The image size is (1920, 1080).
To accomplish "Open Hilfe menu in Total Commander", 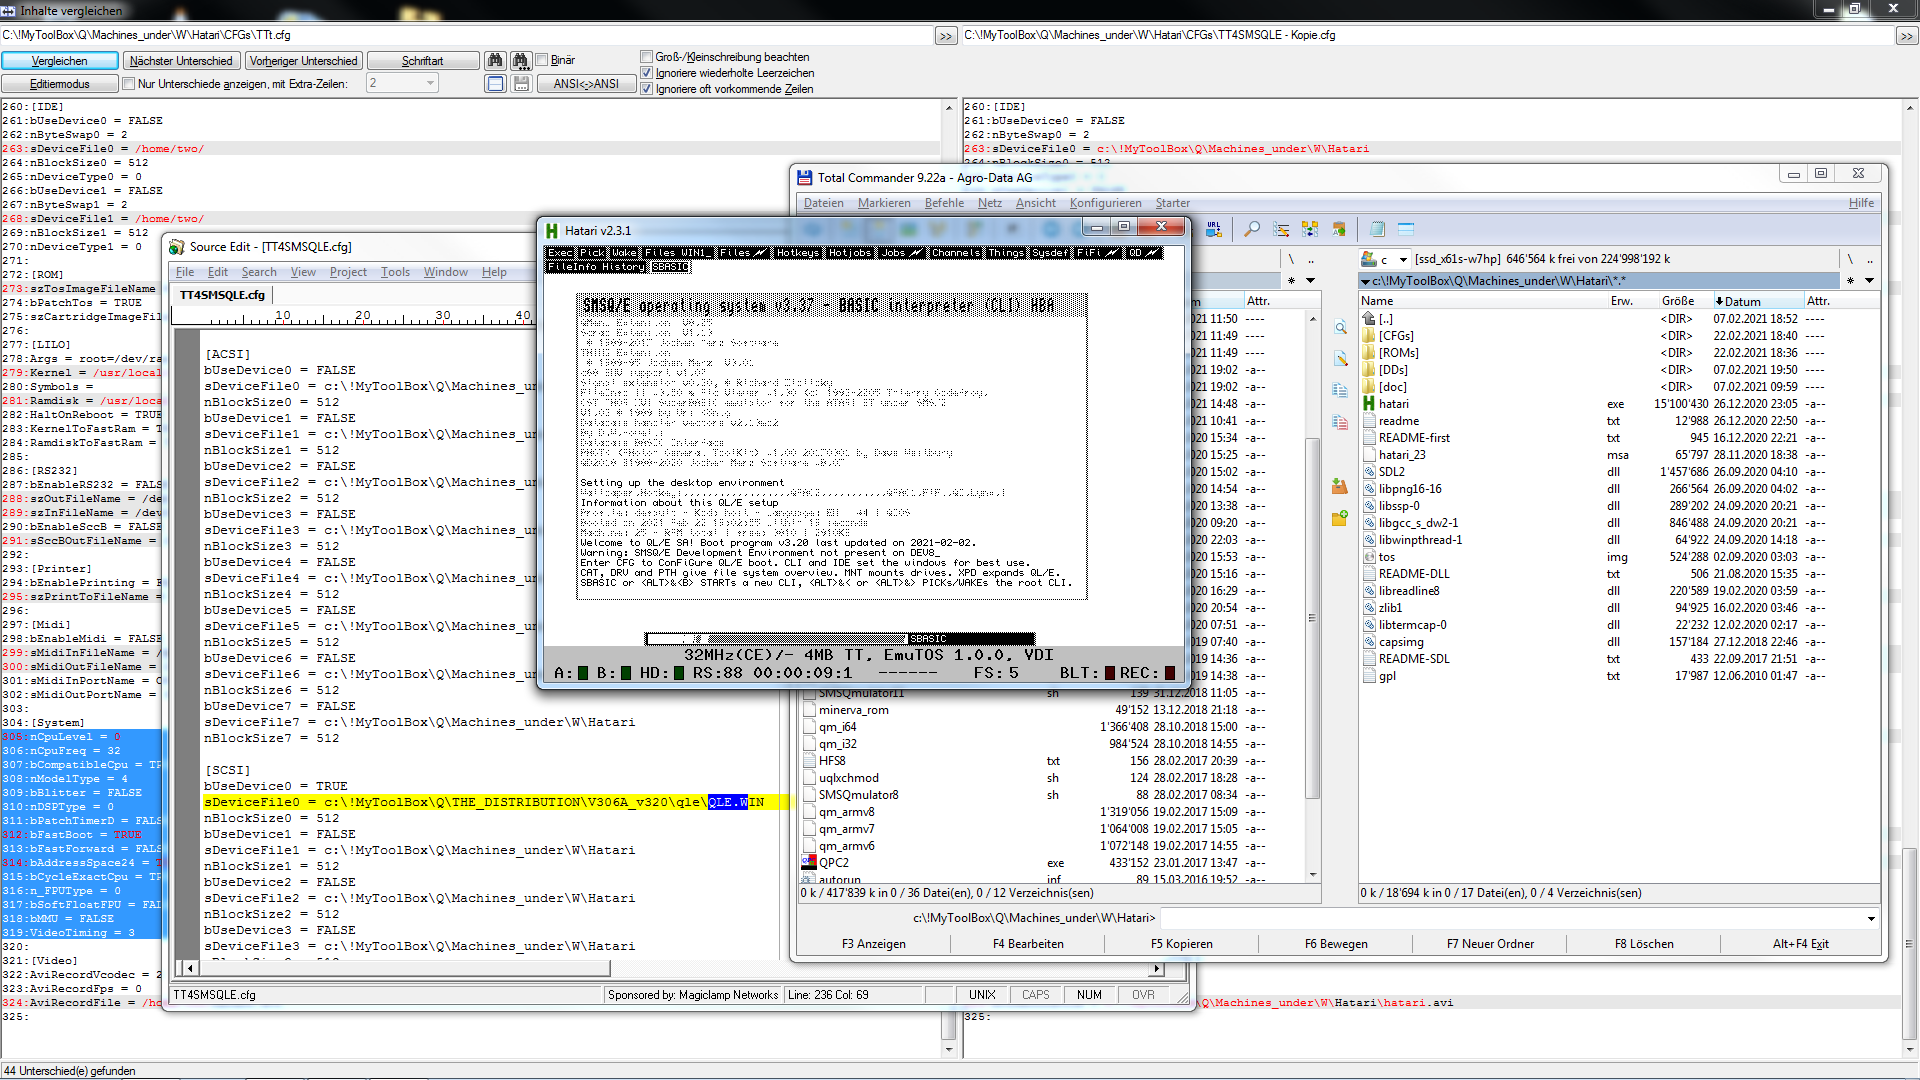I will [1861, 203].
